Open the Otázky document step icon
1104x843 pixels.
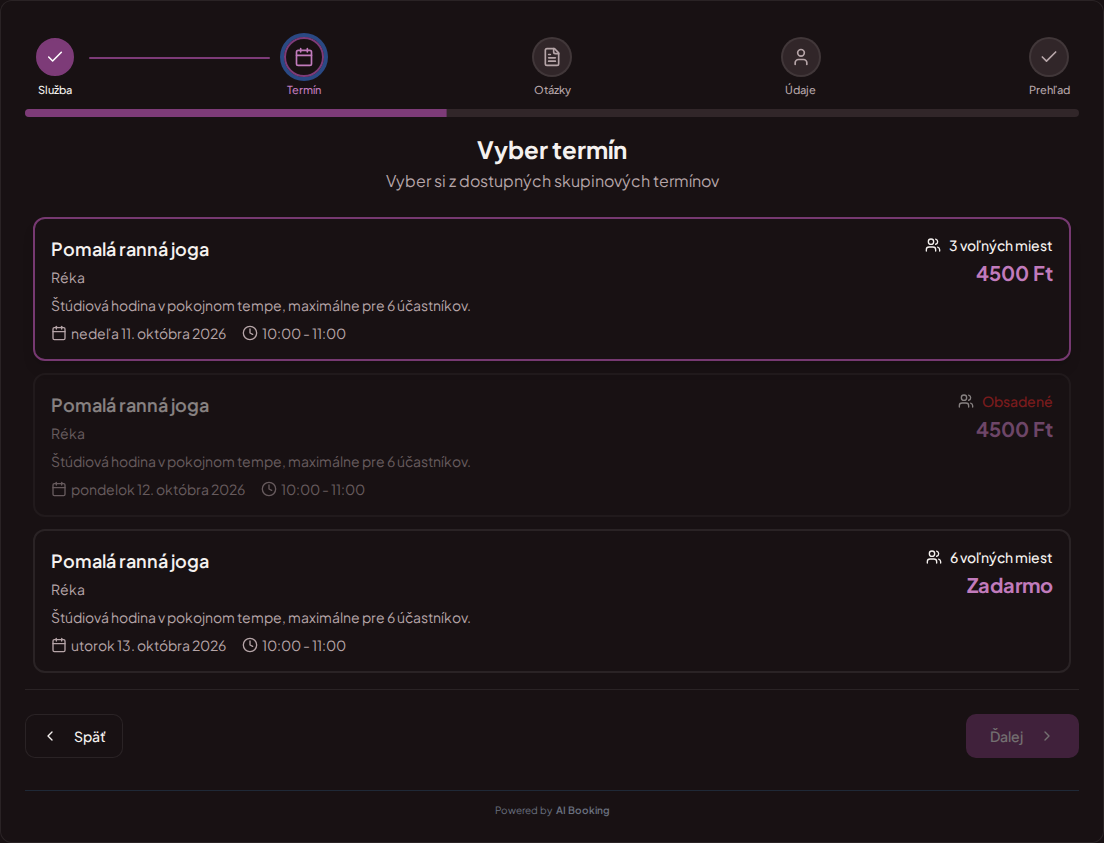[x=552, y=57]
